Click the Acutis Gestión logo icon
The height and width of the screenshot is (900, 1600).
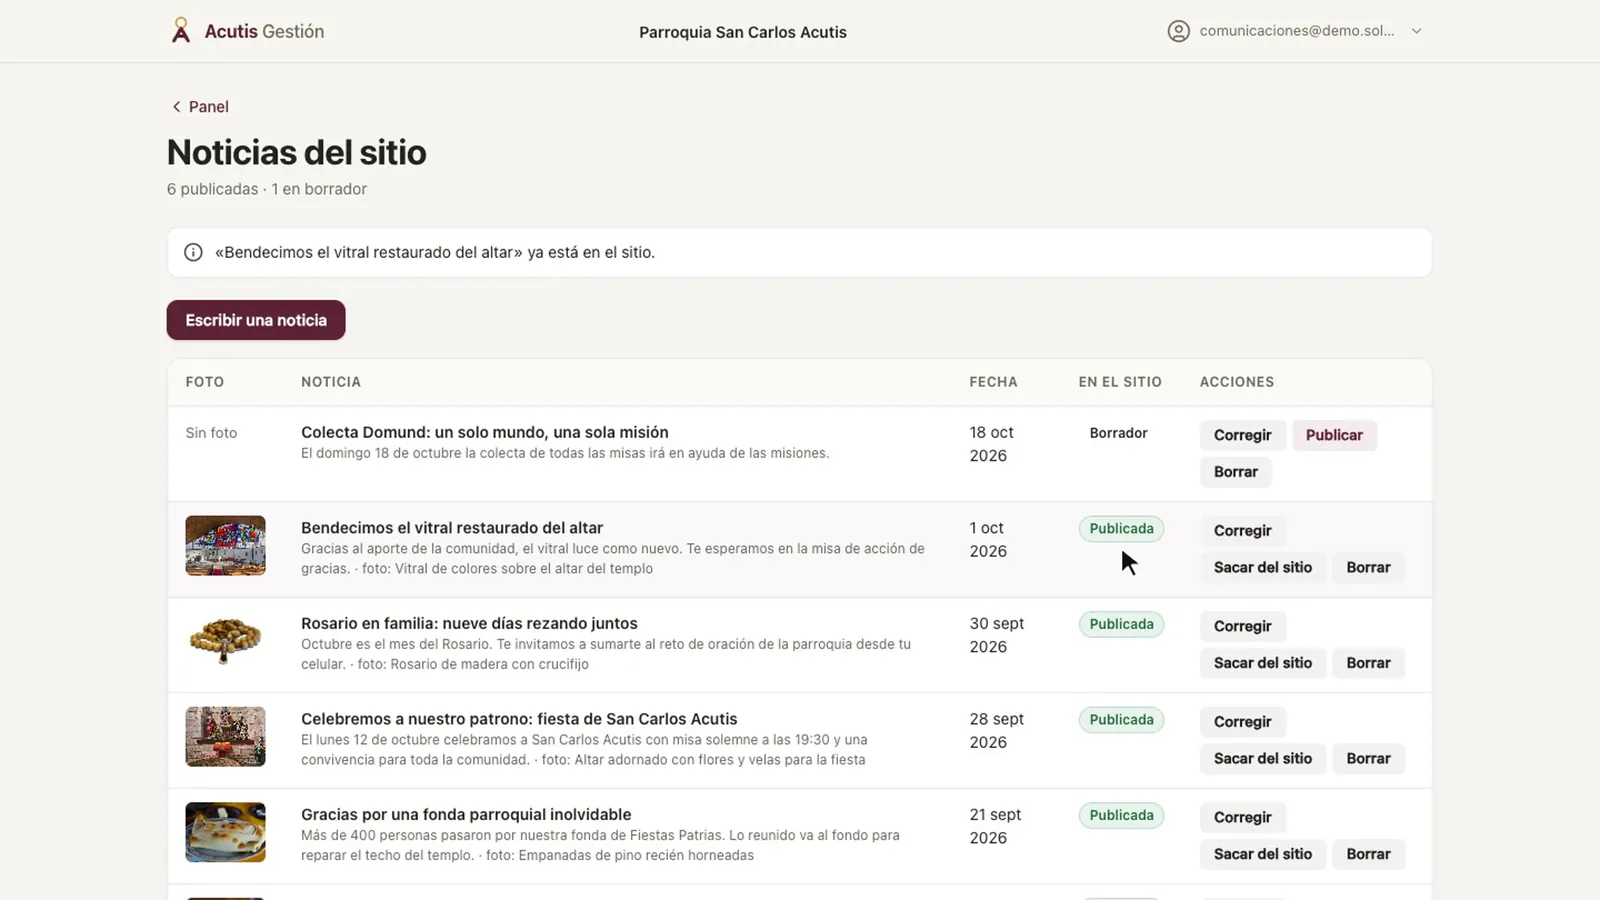[x=180, y=31]
